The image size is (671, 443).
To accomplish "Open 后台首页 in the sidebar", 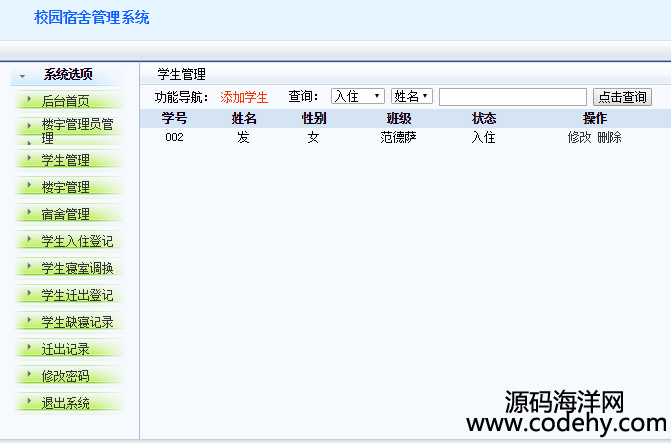I will [65, 101].
